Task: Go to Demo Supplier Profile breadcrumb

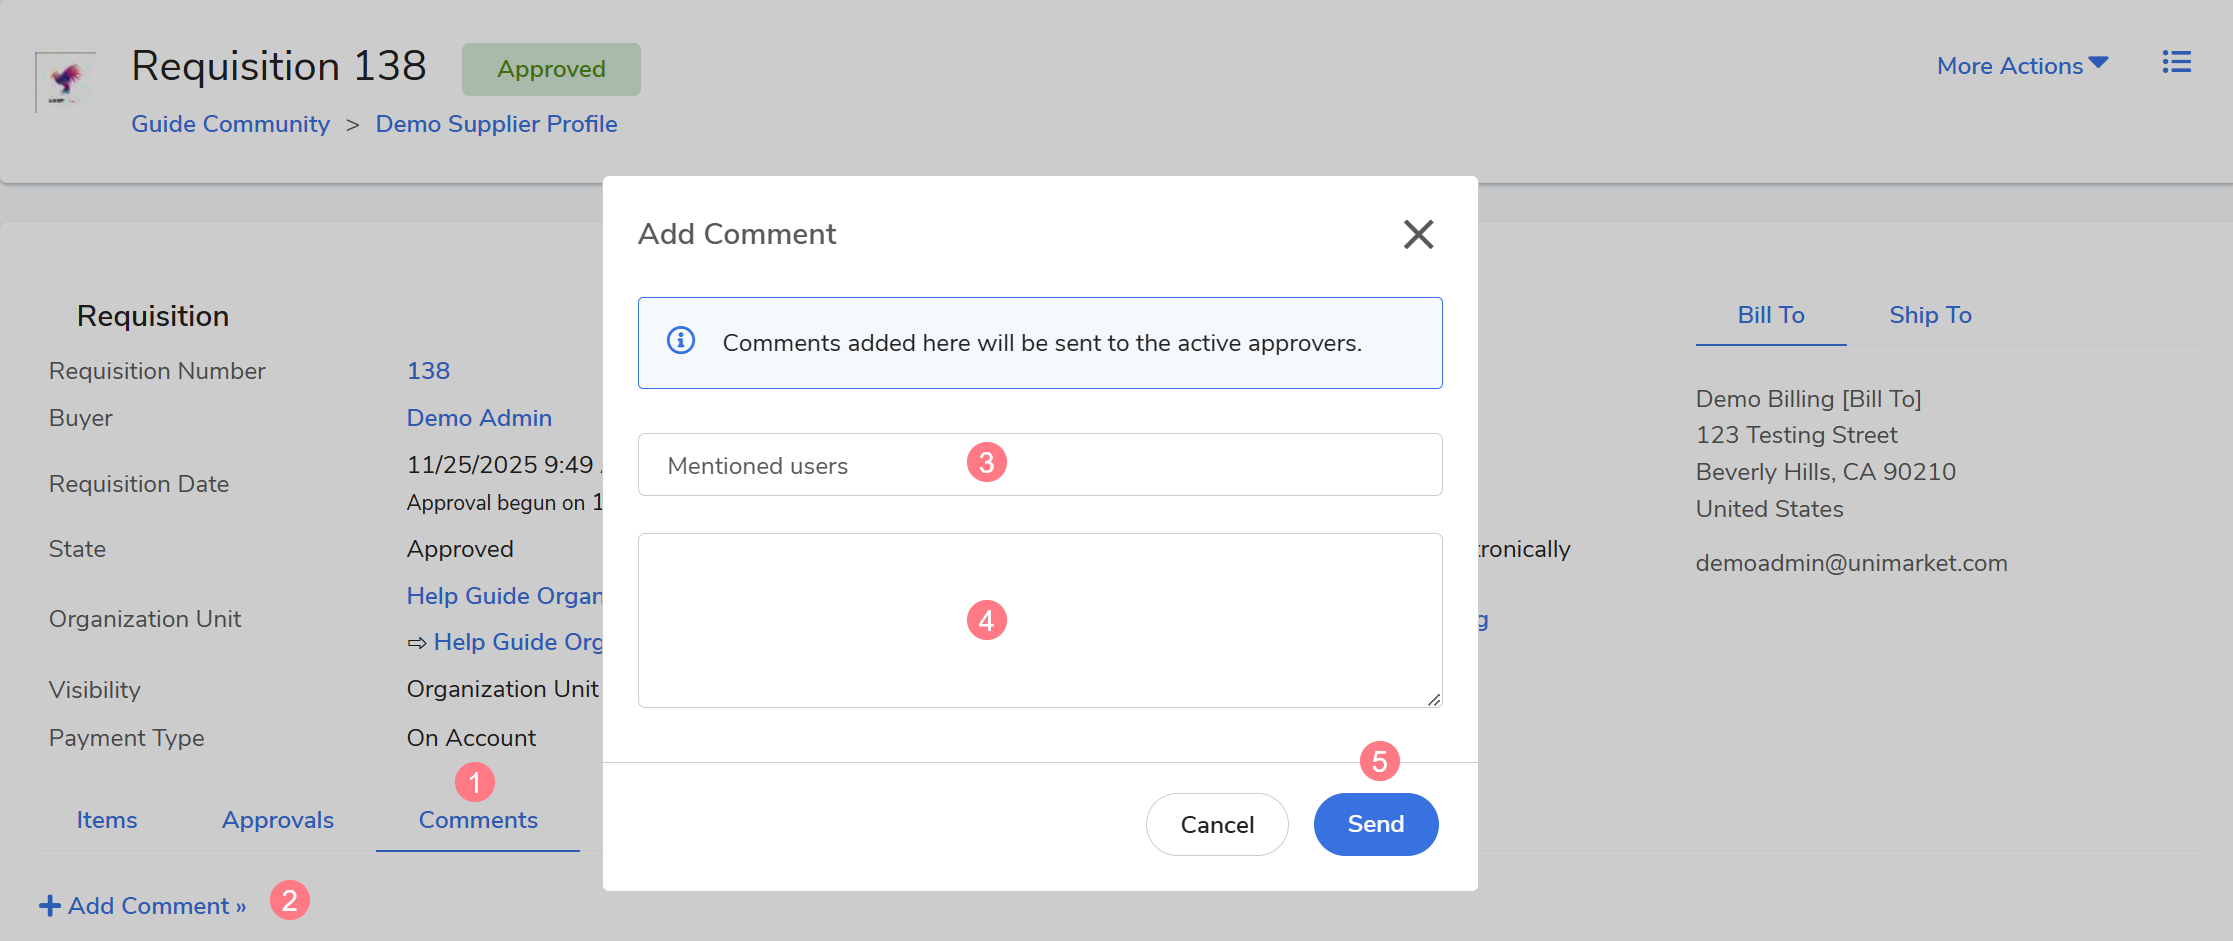Action: coord(496,124)
